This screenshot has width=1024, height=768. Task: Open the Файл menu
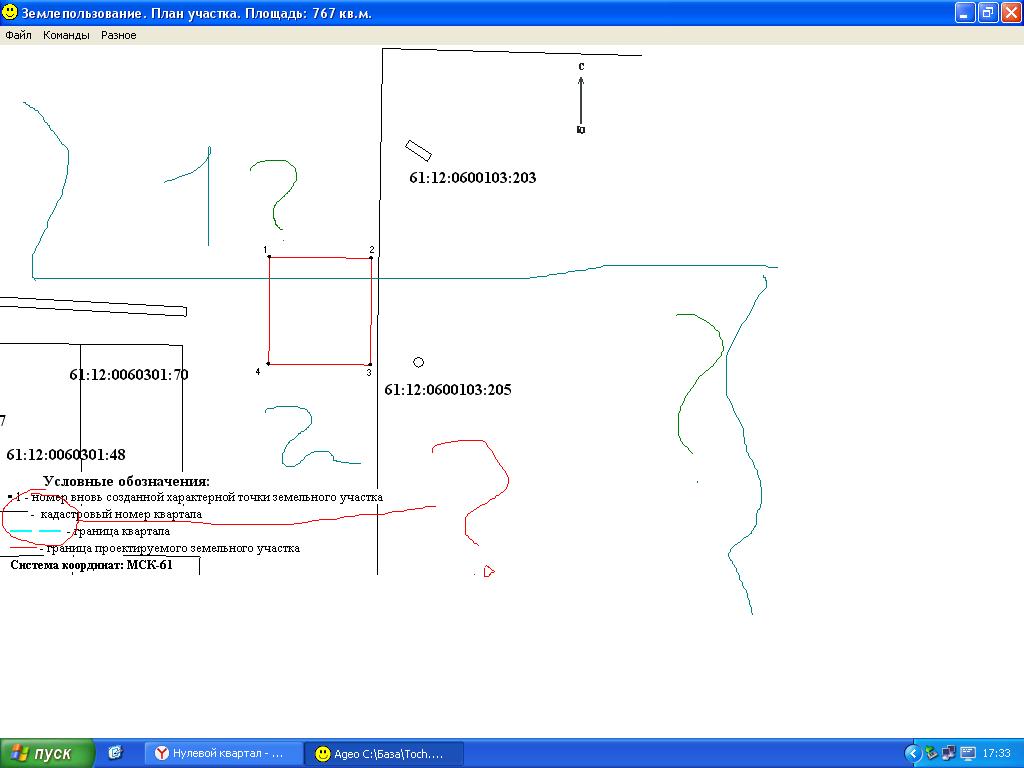[18, 35]
